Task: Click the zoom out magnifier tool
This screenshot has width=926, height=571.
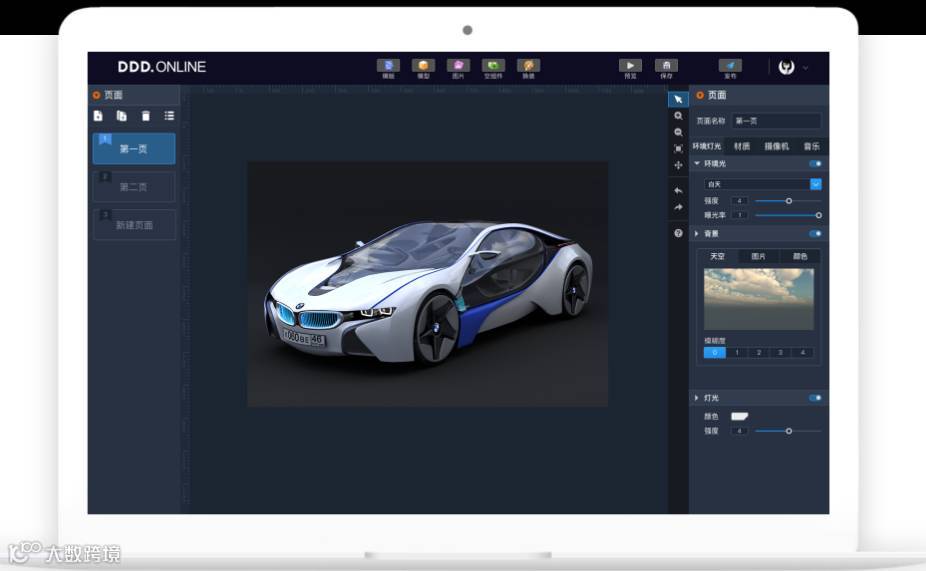Action: 678,132
